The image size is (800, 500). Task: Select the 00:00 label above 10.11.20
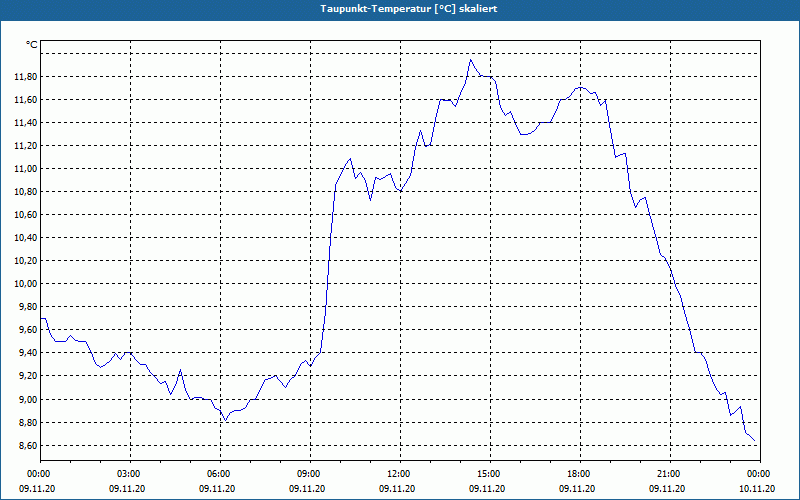click(x=760, y=474)
